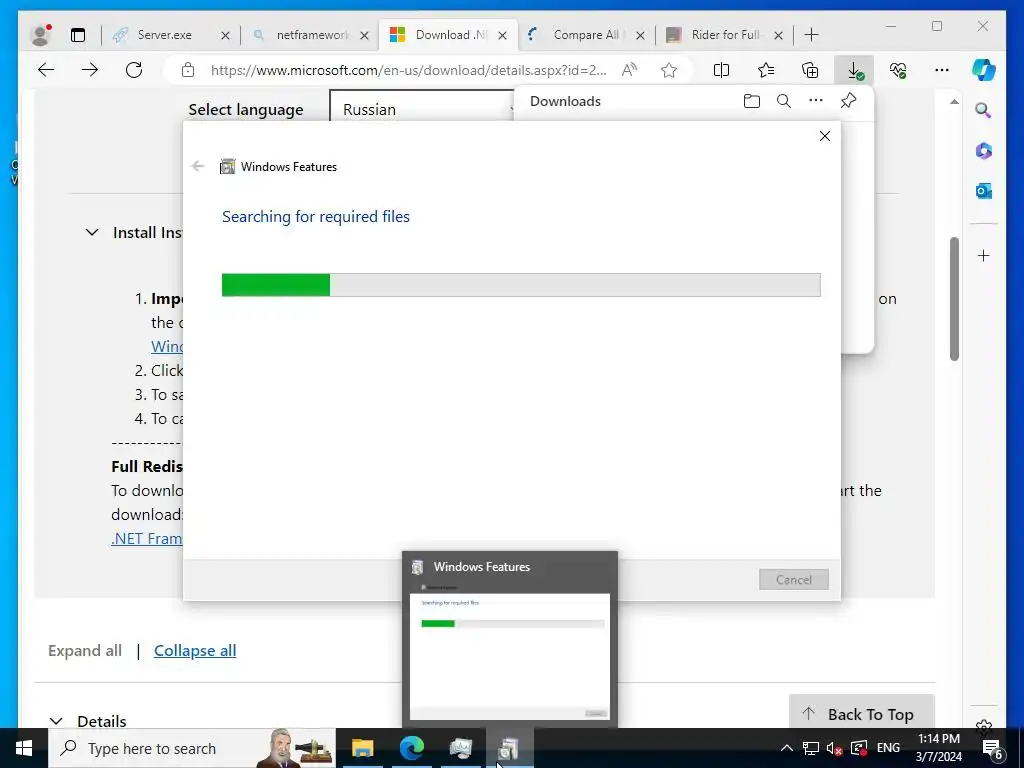Open downloads folder icon
The width and height of the screenshot is (1024, 768).
point(752,101)
